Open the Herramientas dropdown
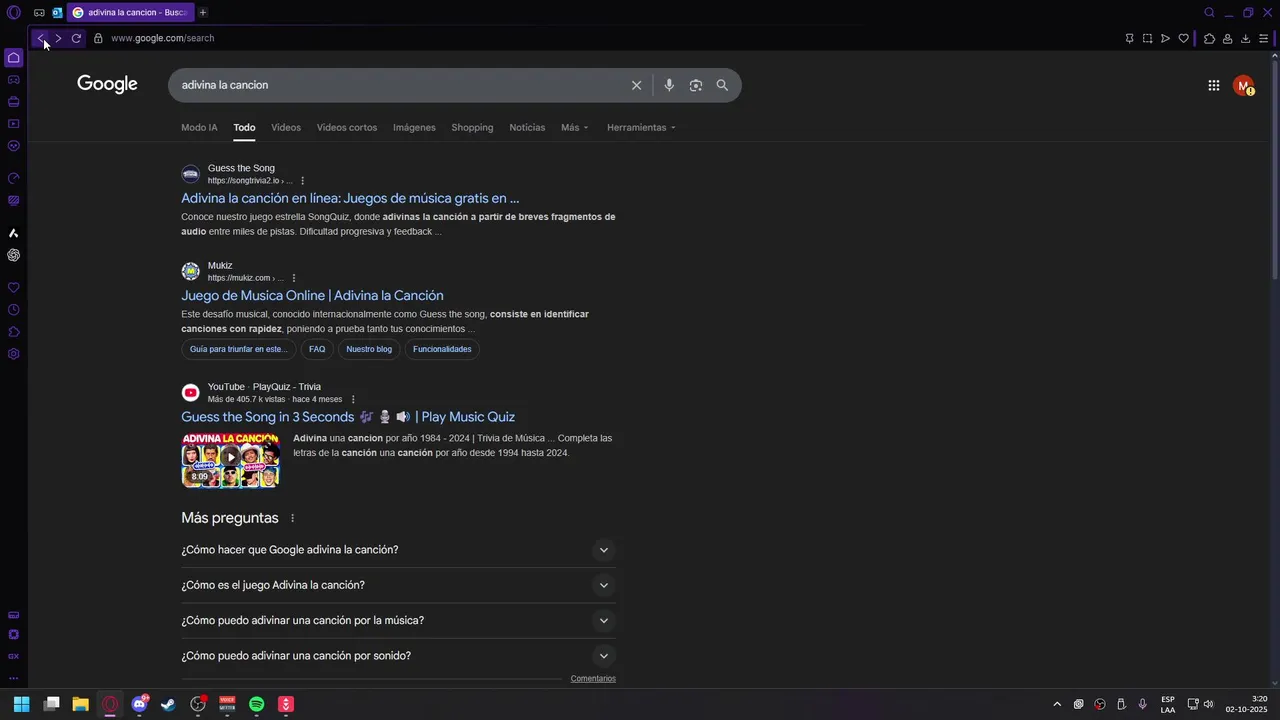This screenshot has width=1280, height=720. tap(641, 128)
